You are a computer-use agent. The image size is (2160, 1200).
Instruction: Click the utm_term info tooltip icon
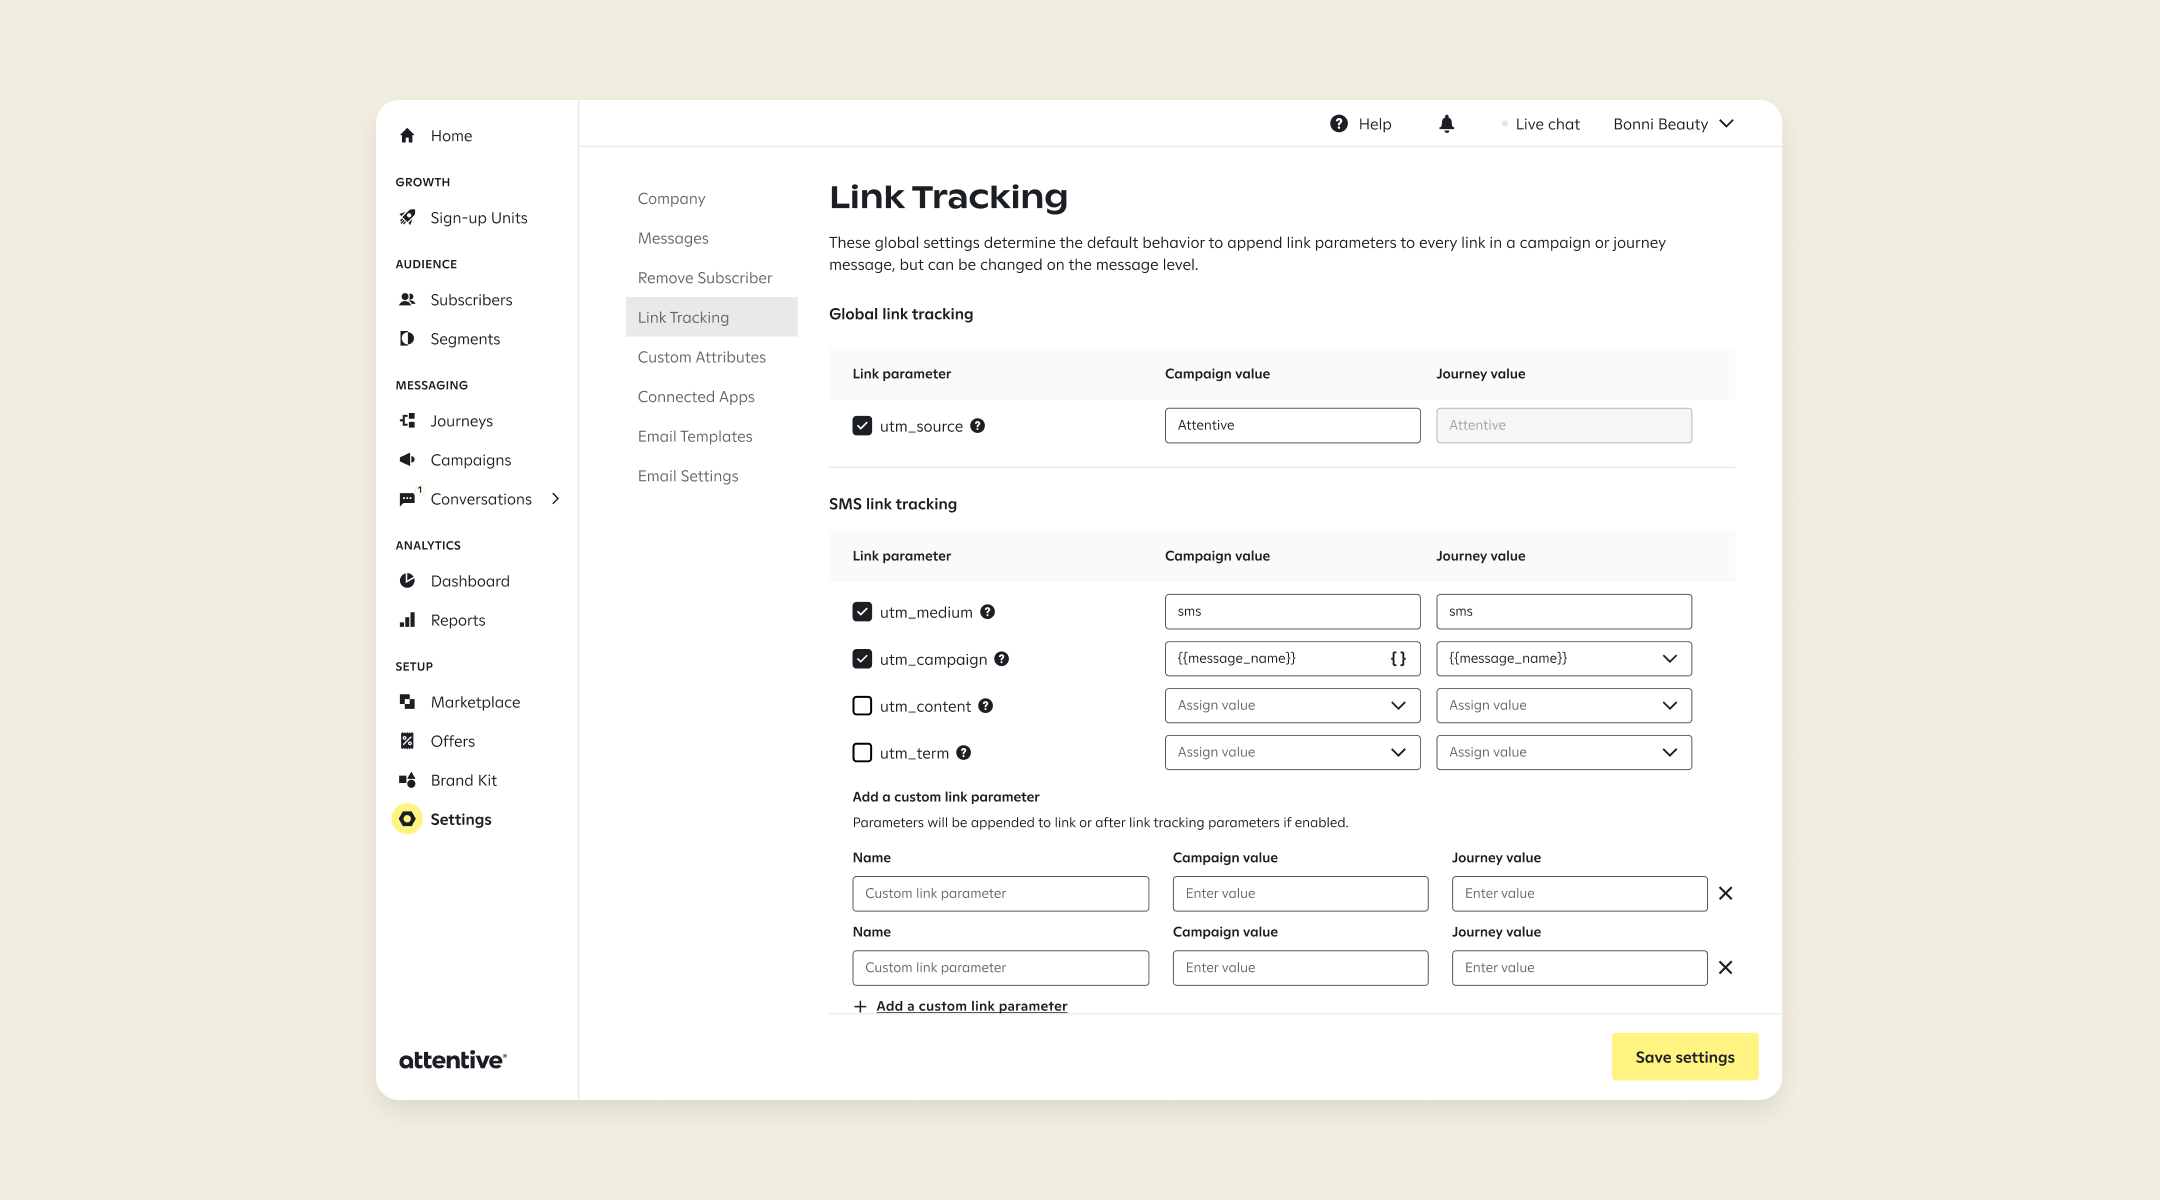click(964, 753)
